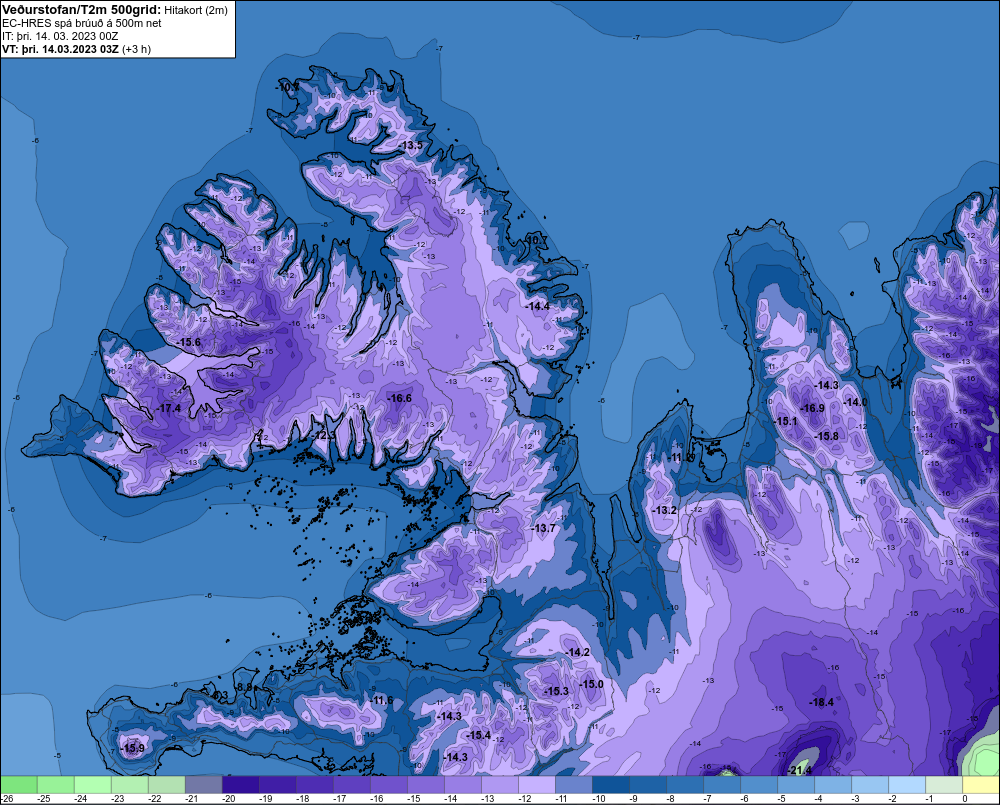Viewport: 1000px width, 805px height.
Task: Click the -11.6 temperature label
Action: [381, 700]
